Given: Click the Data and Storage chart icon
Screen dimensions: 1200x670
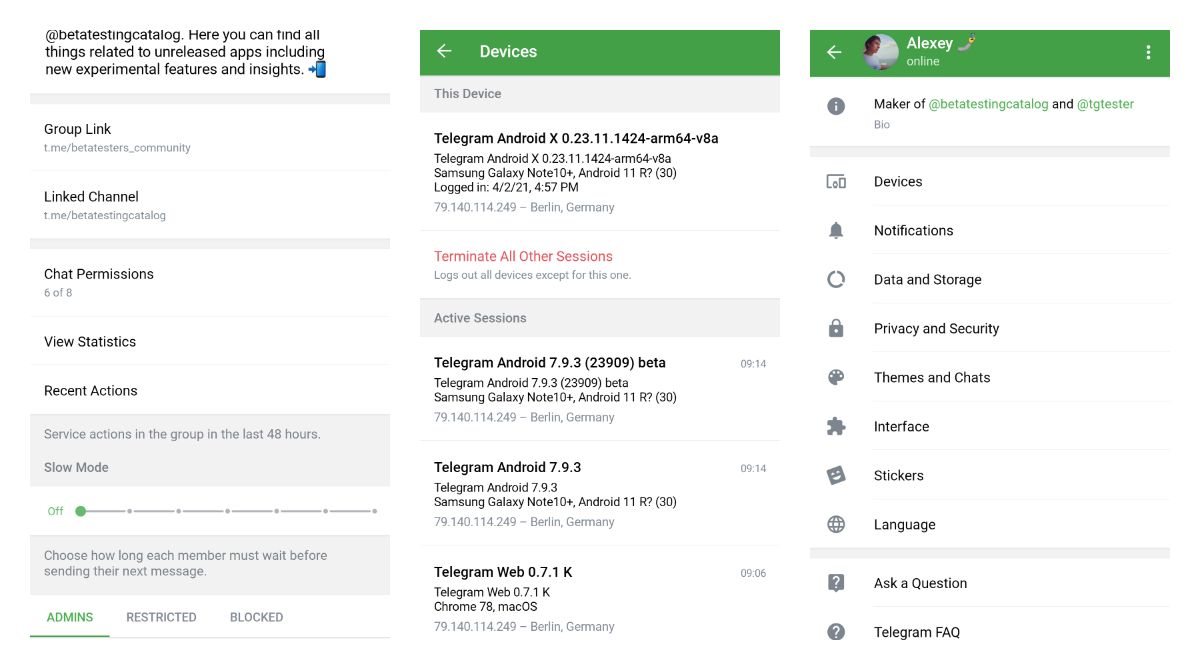Looking at the screenshot, I should [x=836, y=280].
